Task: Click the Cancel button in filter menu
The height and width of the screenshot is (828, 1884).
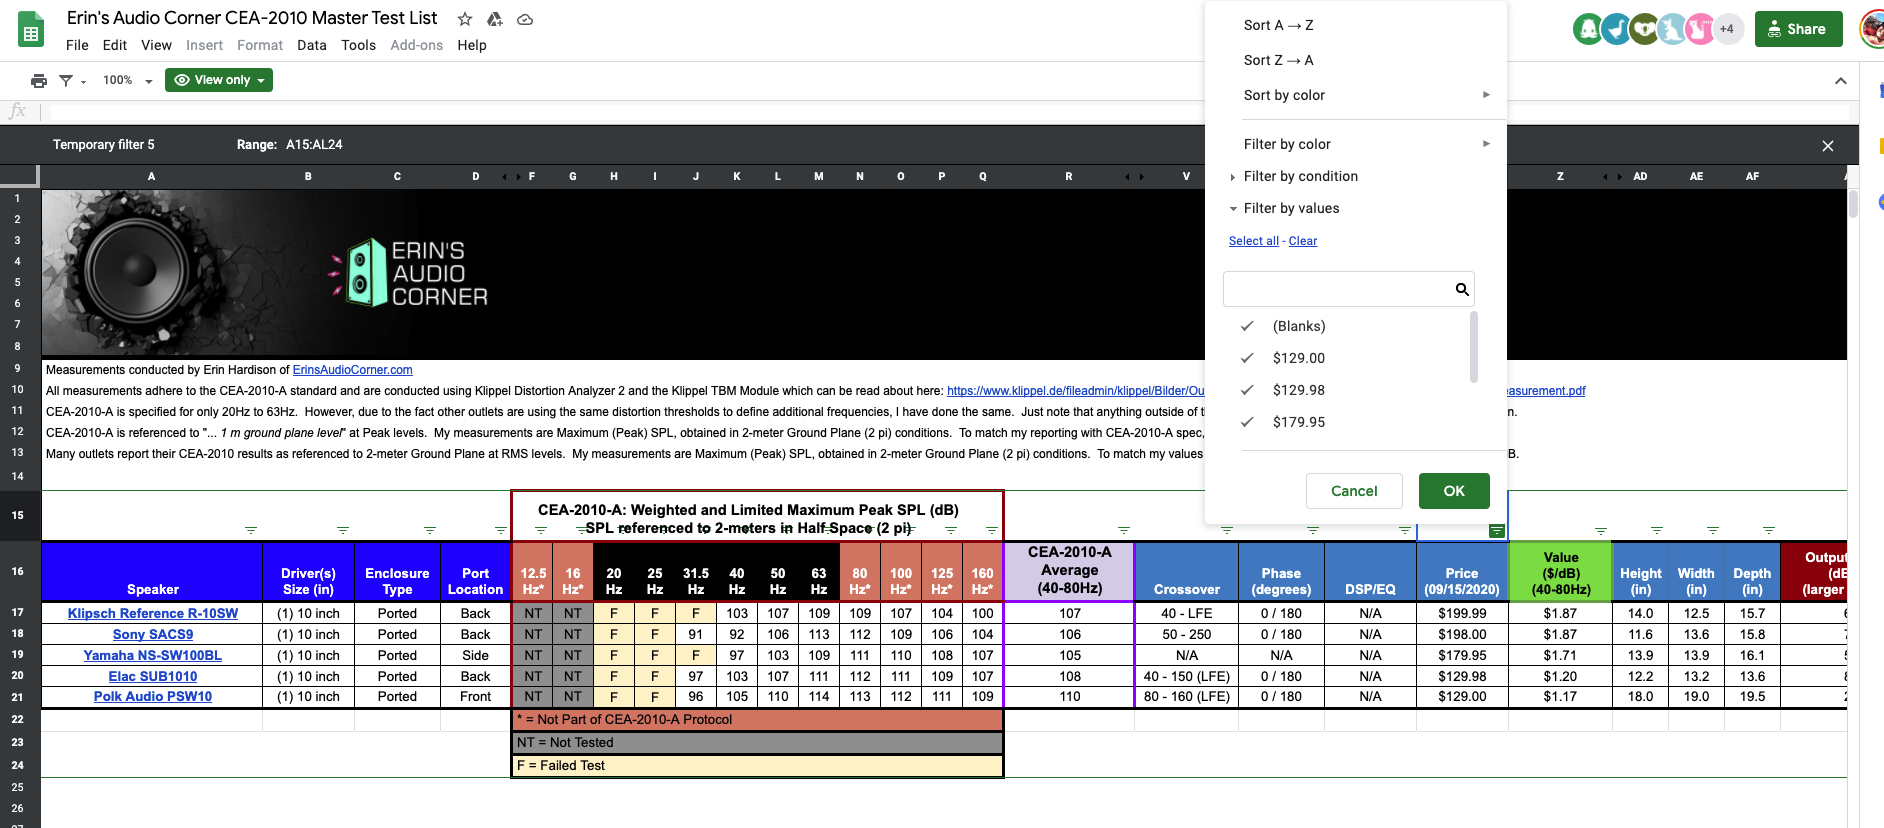Action: (1354, 491)
